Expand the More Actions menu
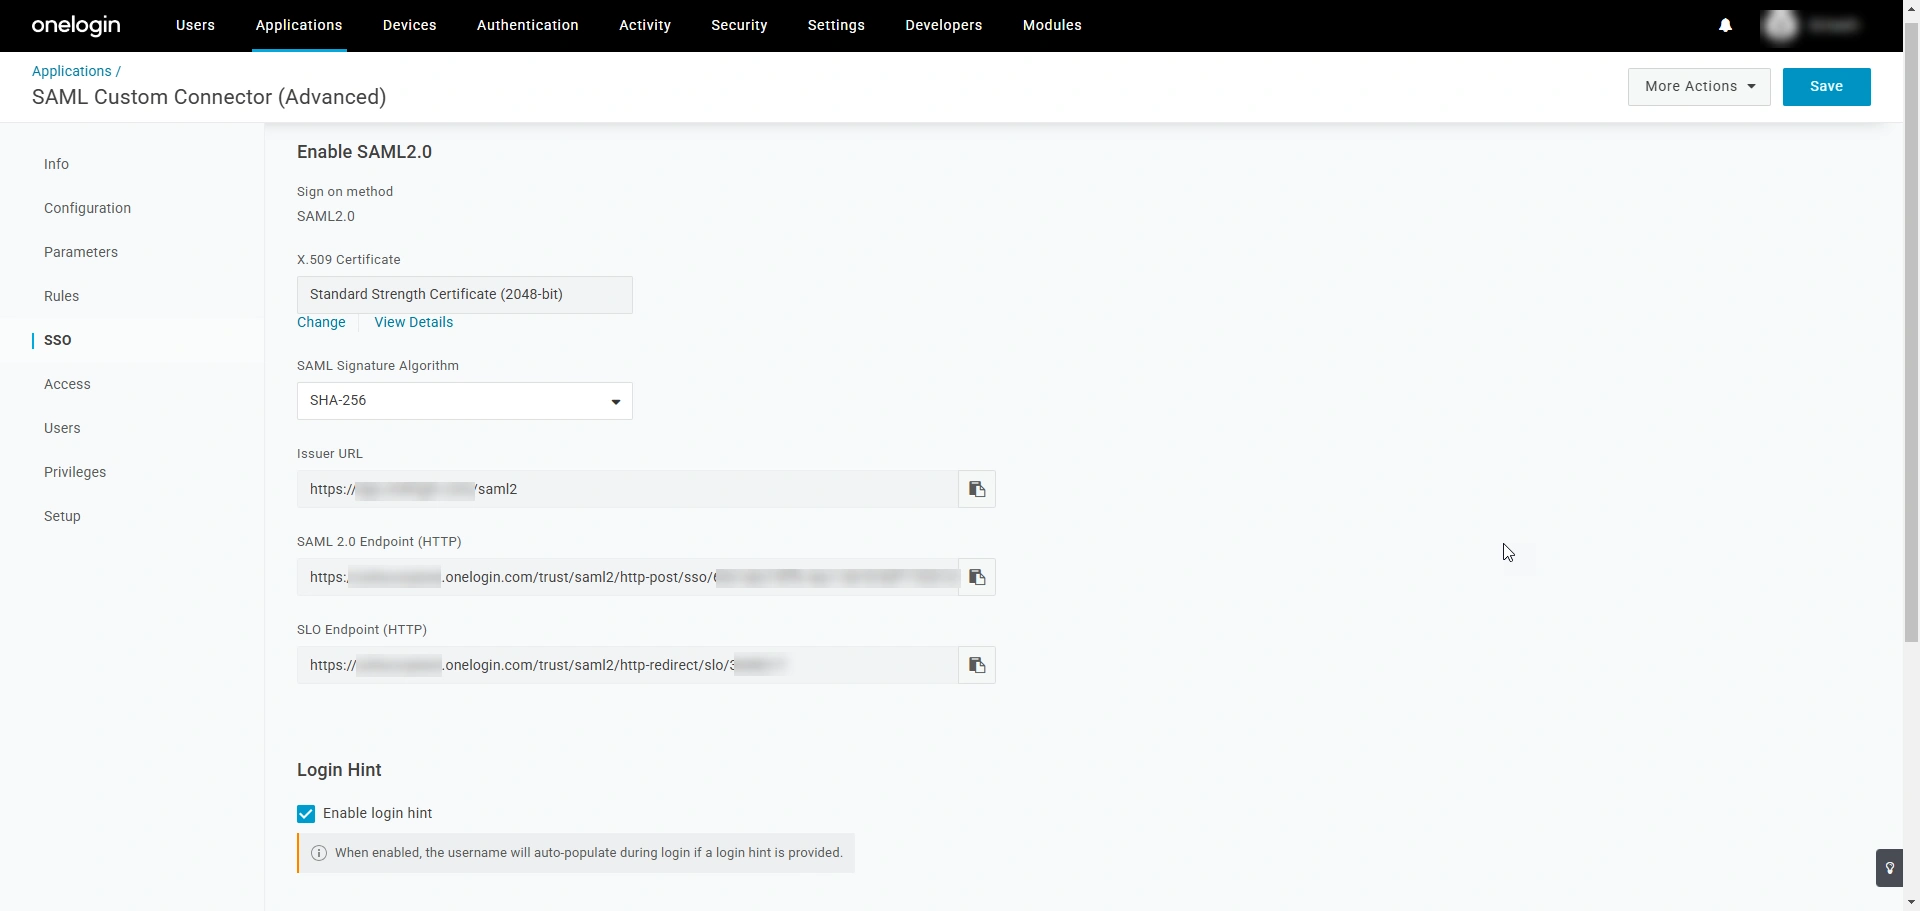 (1698, 87)
